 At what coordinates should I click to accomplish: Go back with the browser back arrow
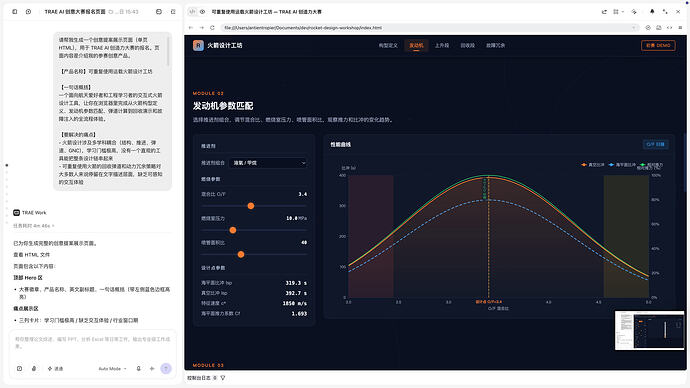click(191, 28)
